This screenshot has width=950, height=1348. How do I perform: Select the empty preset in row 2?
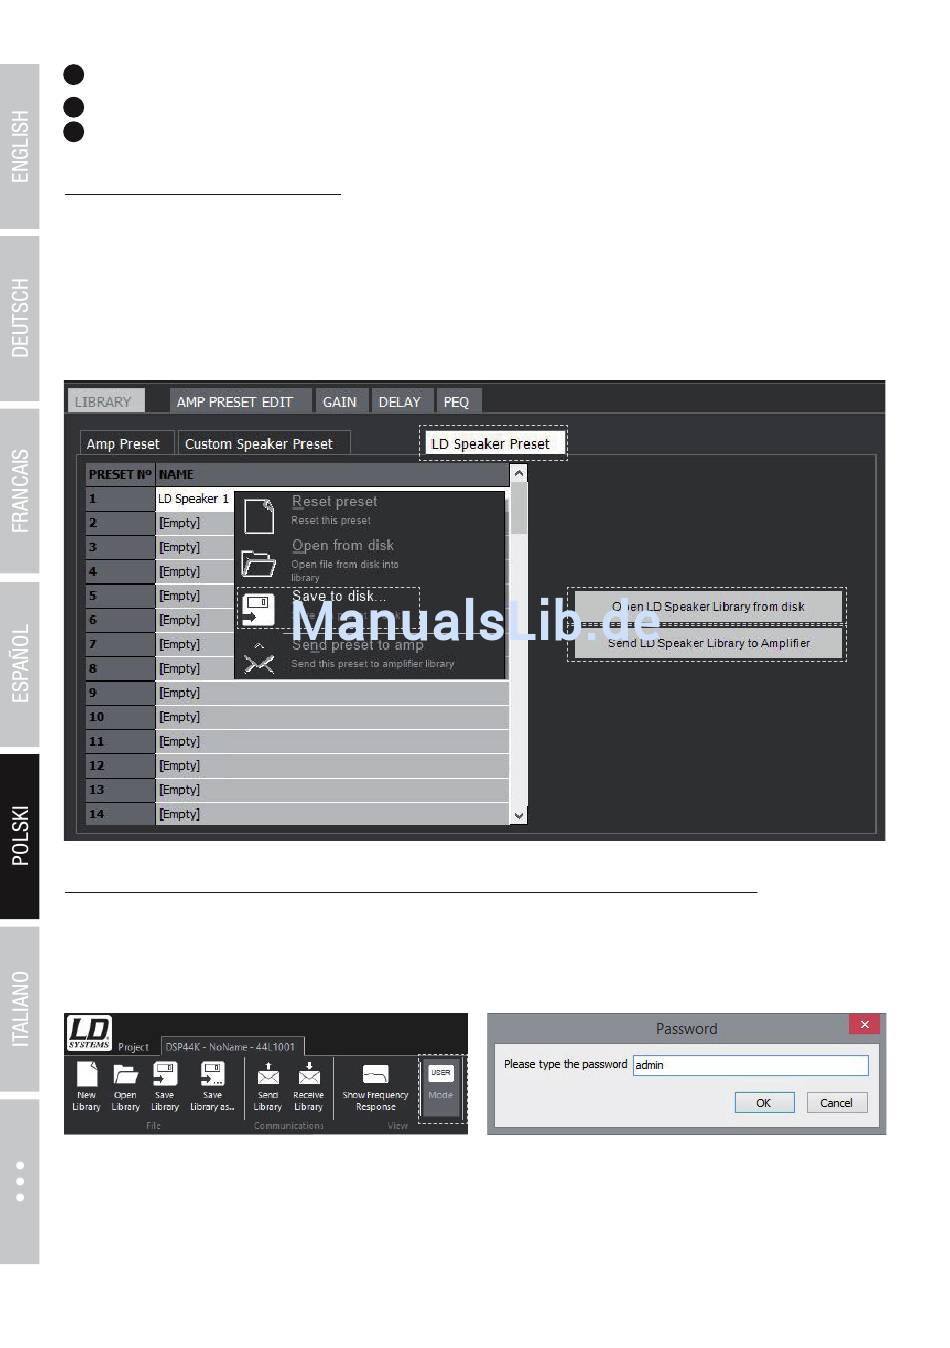pyautogui.click(x=194, y=523)
